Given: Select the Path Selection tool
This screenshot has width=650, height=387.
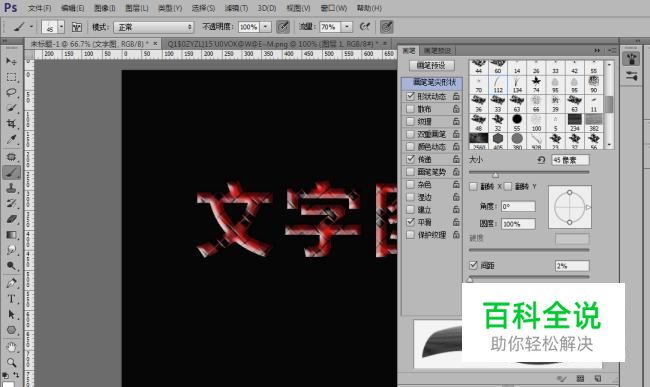Looking at the screenshot, I should [x=11, y=314].
